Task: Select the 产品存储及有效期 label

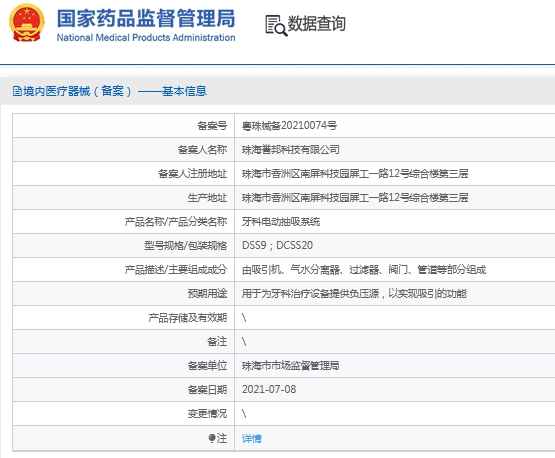Action: click(187, 318)
